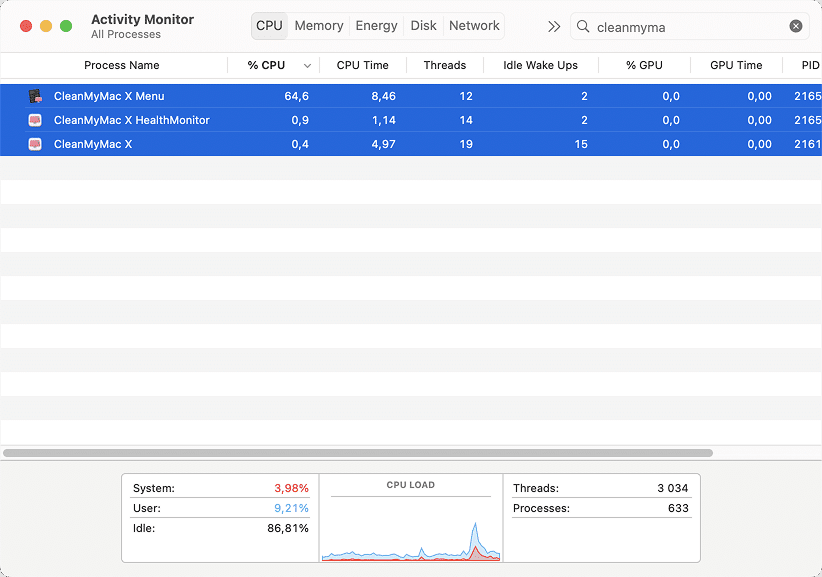The width and height of the screenshot is (822, 577).
Task: Sort by the GPU Time column header
Action: click(736, 65)
